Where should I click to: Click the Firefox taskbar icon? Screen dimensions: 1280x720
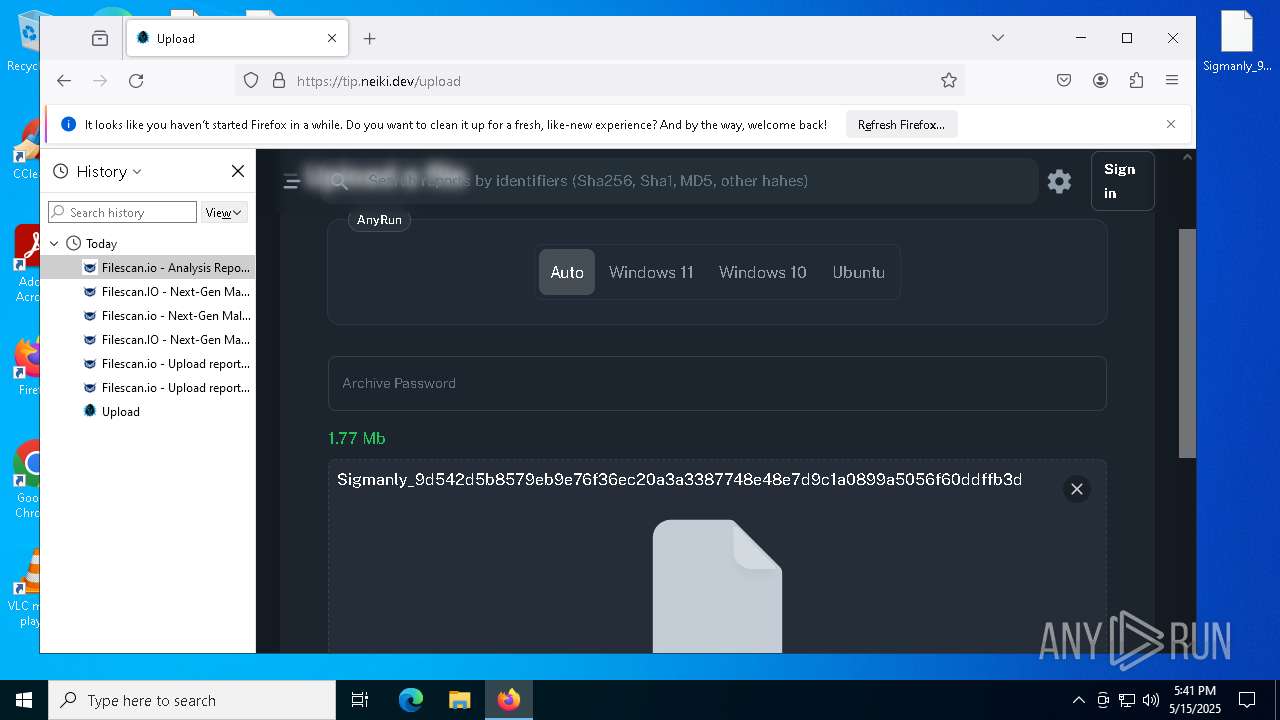pos(509,700)
